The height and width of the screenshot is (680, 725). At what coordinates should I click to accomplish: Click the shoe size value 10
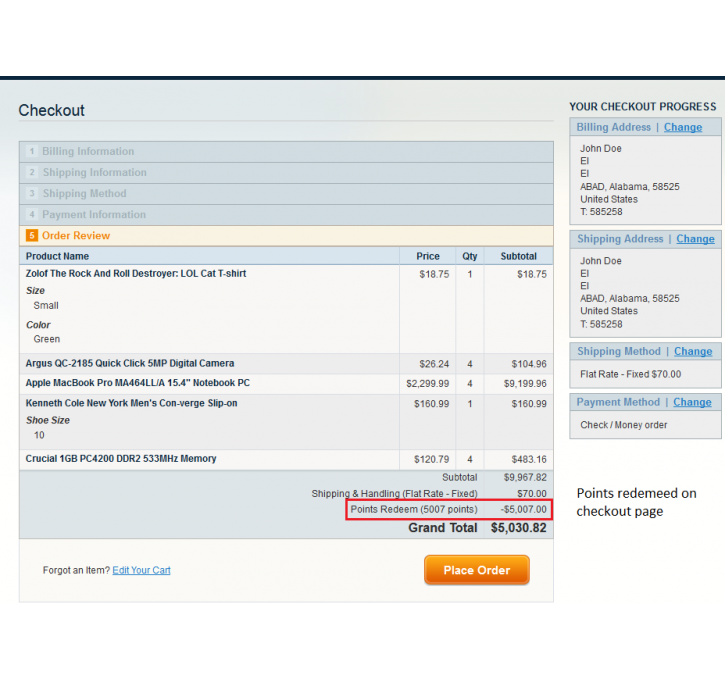[39, 435]
